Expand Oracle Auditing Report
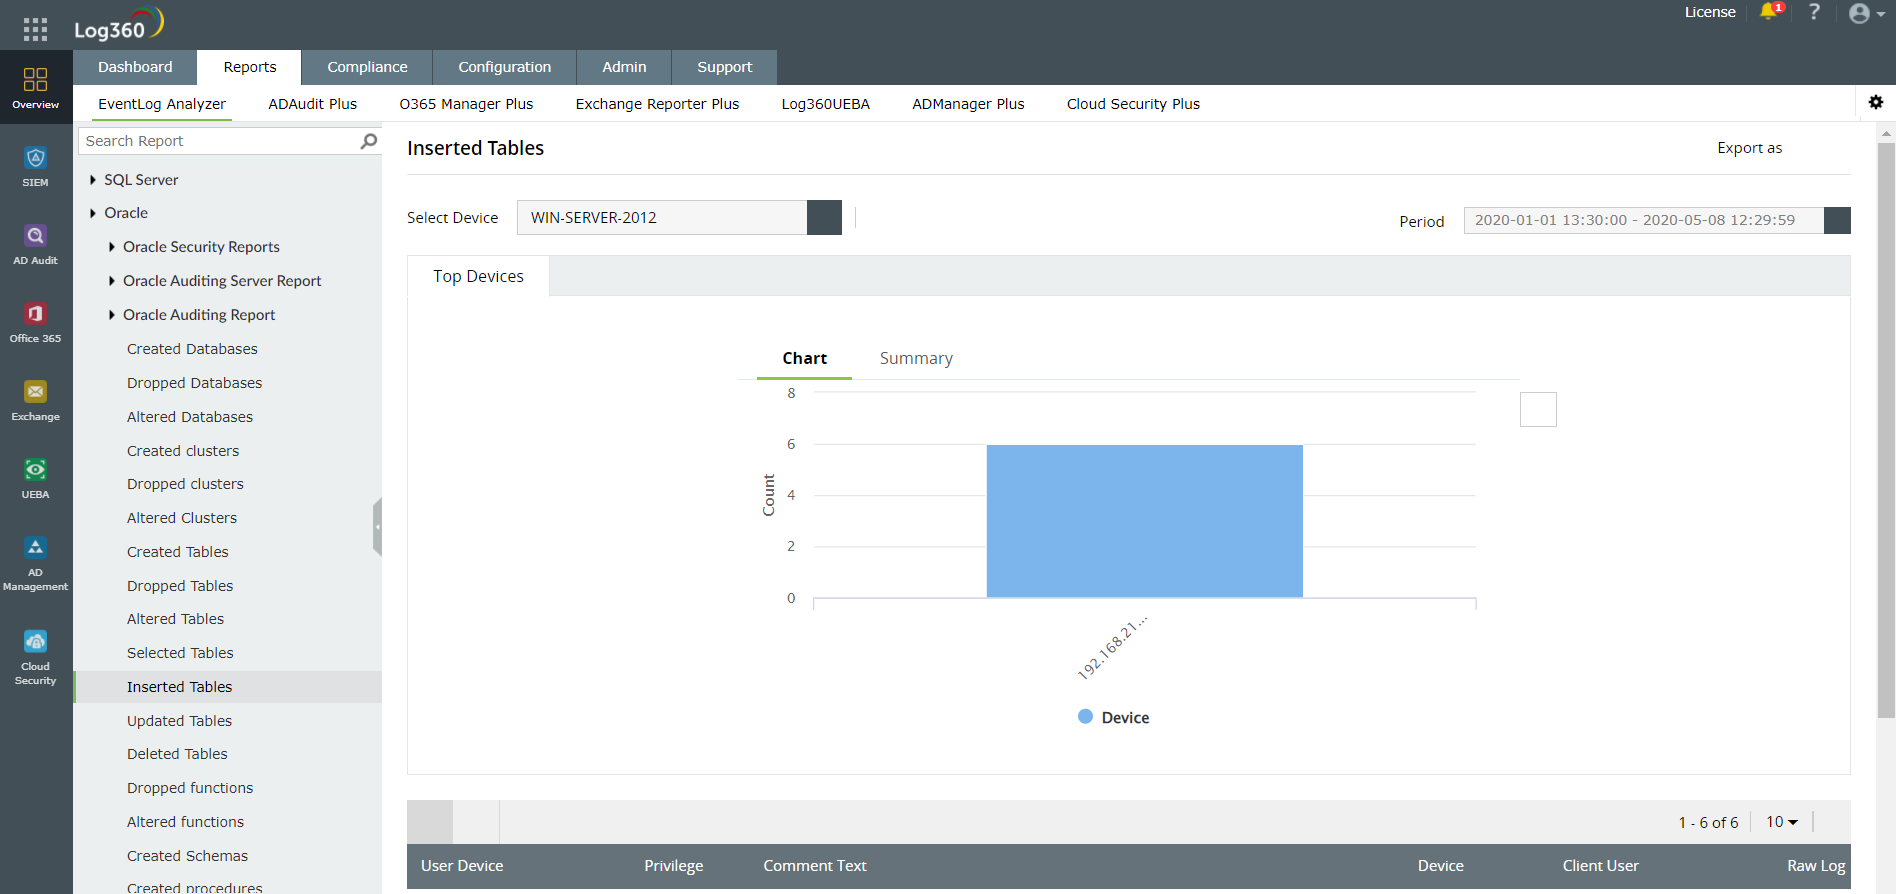Image resolution: width=1896 pixels, height=894 pixels. 112,315
